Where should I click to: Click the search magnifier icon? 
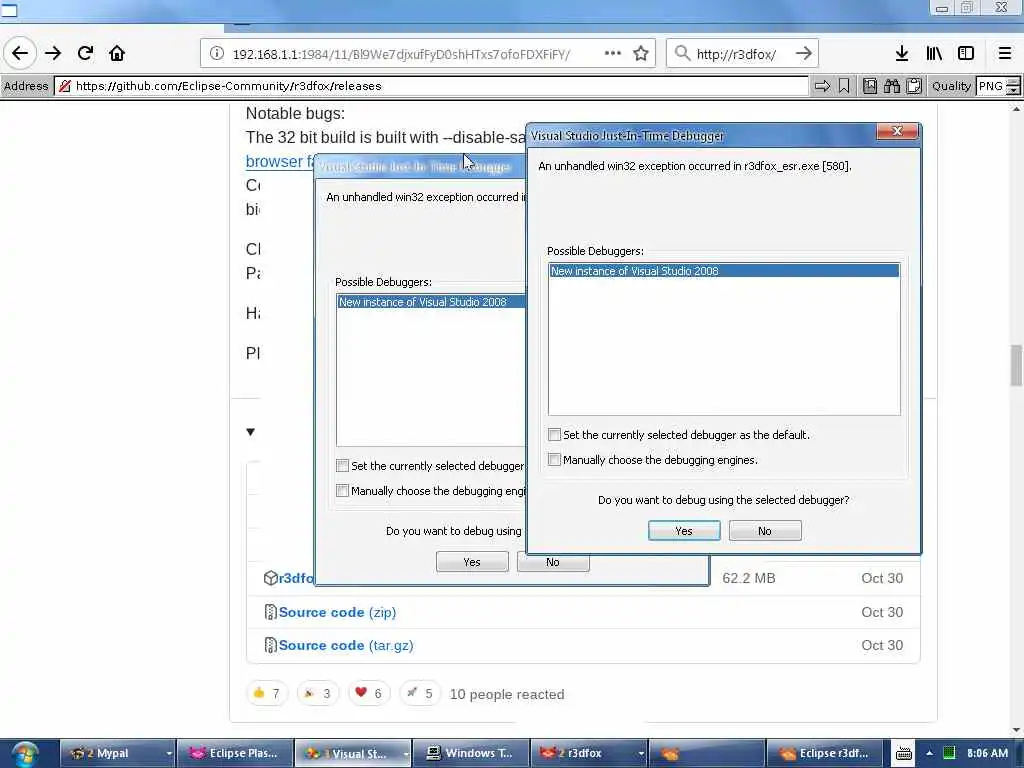tap(682, 54)
